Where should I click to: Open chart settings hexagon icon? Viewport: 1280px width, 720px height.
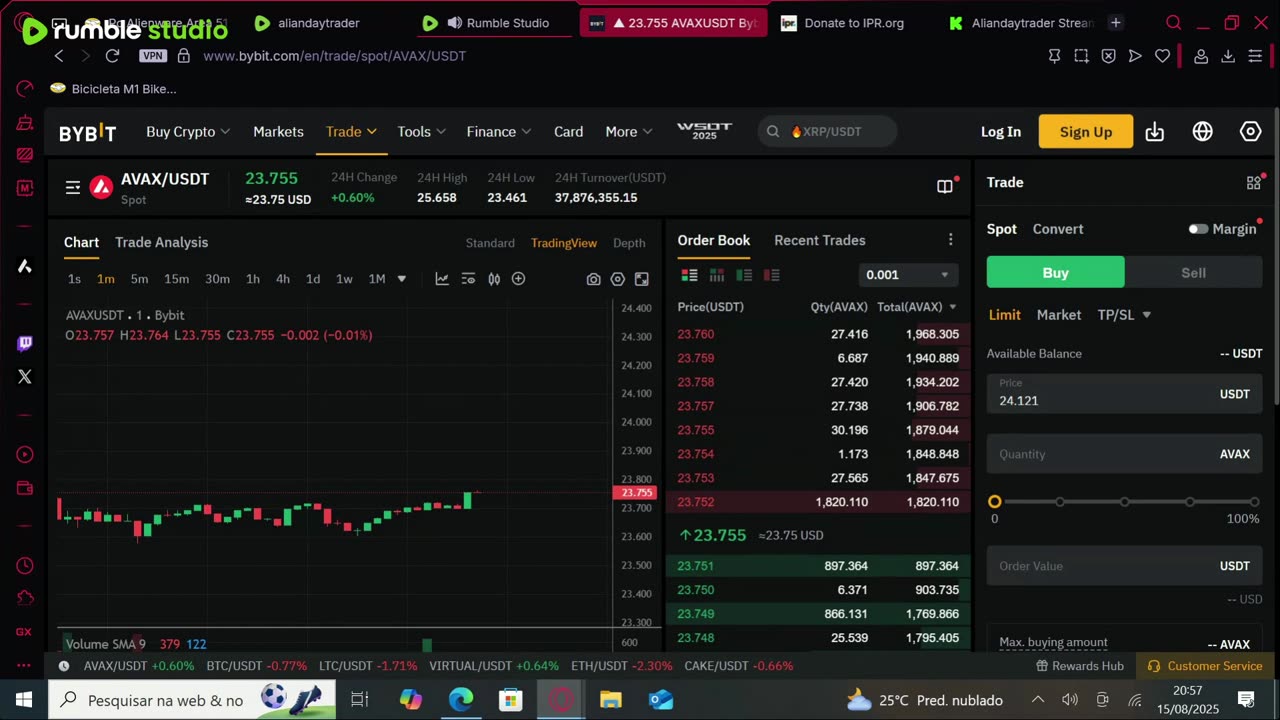pyautogui.click(x=617, y=279)
